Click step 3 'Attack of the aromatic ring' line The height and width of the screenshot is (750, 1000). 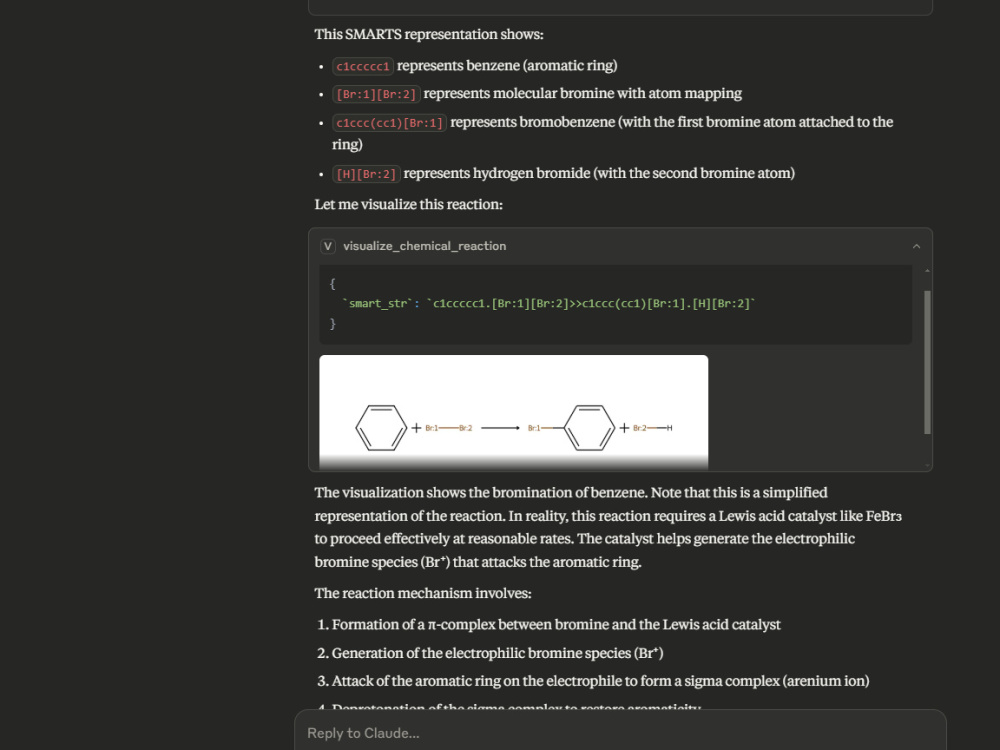tap(600, 681)
